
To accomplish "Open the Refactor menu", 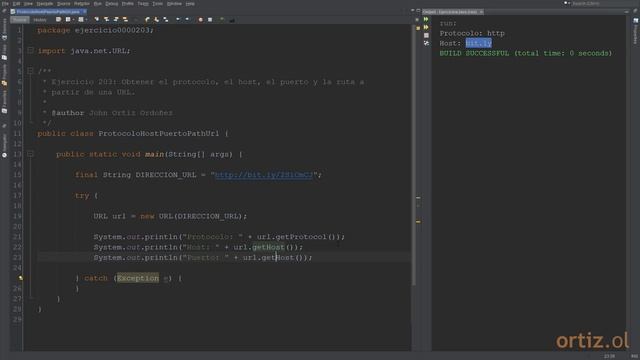I will [82, 4].
